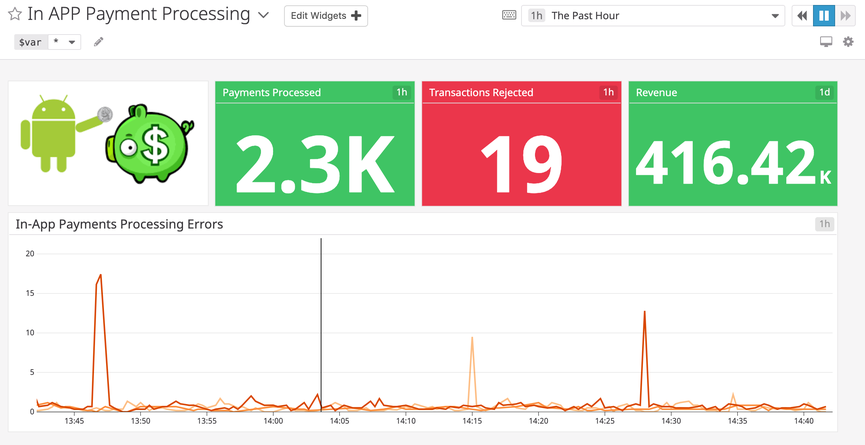Screen dimensions: 865x445
Task: Open the keyboard shortcuts icon
Action: point(509,16)
